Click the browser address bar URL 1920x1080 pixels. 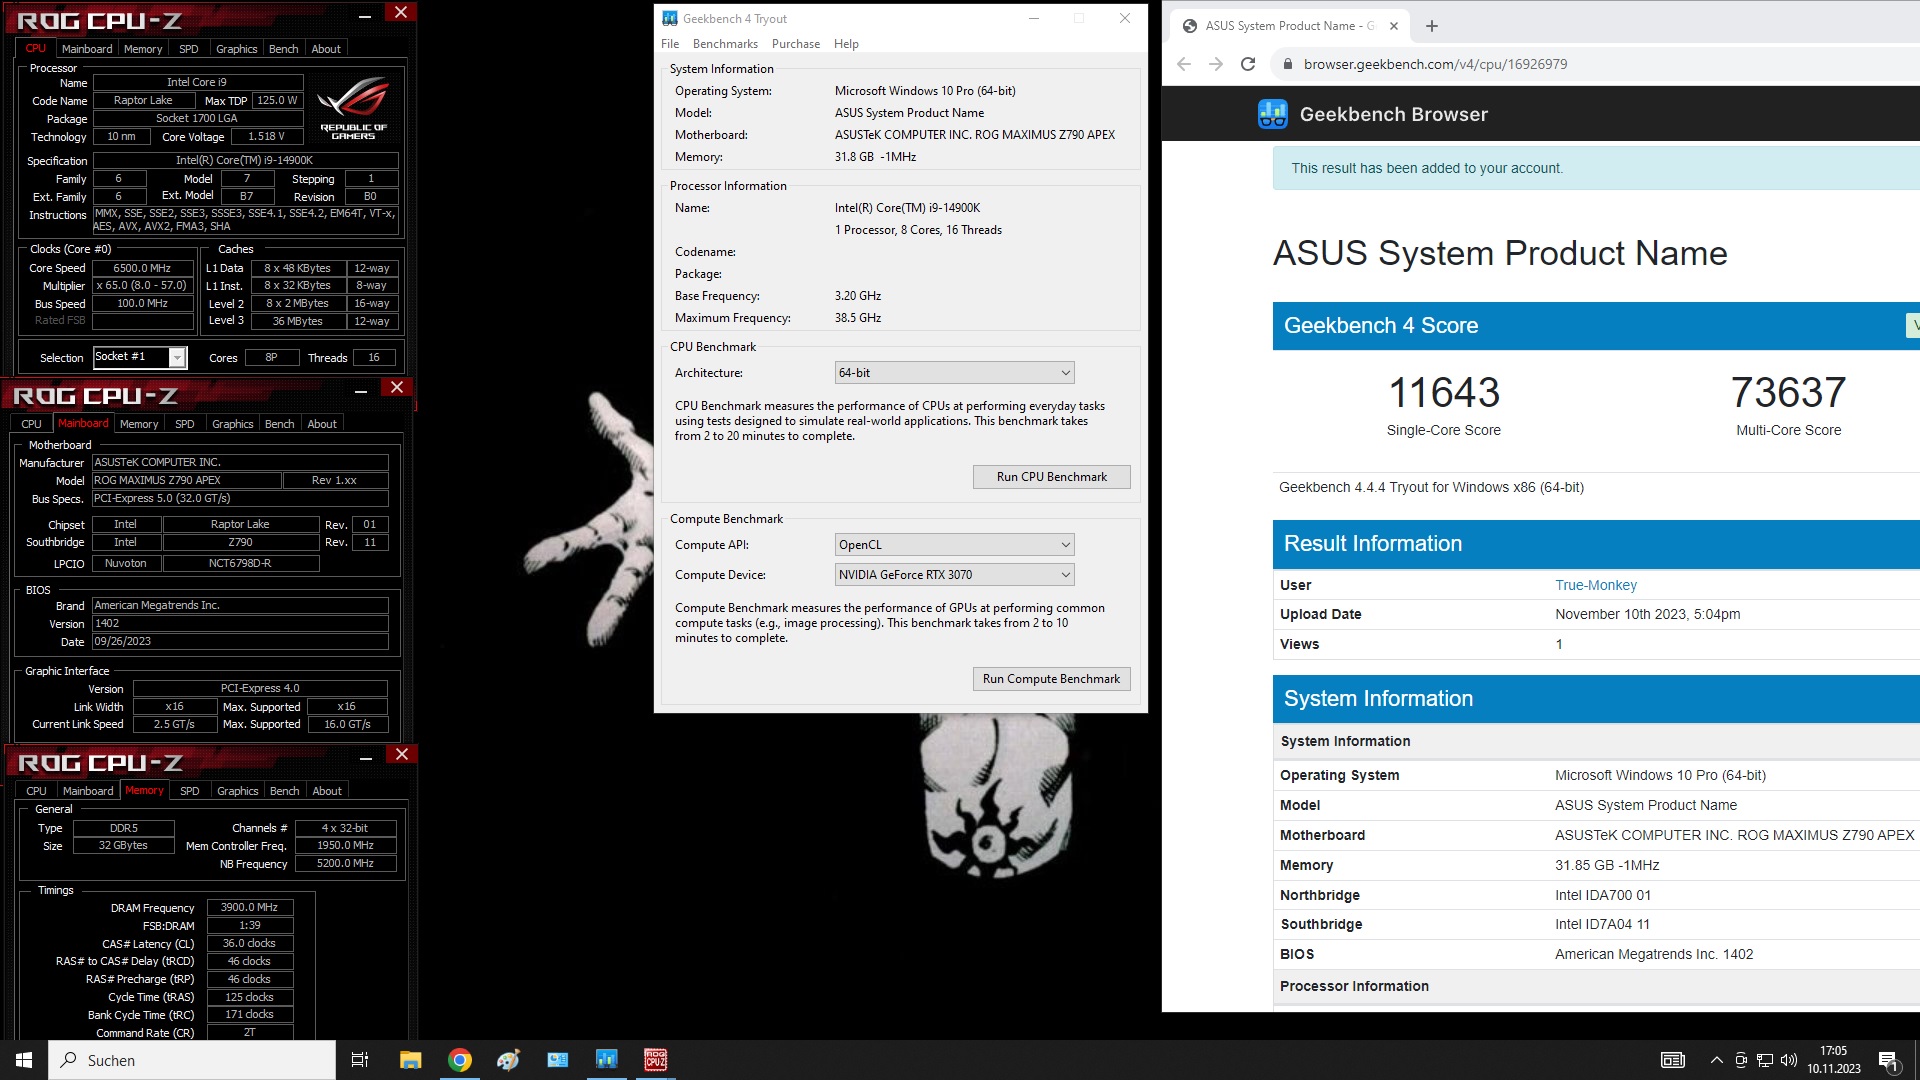pyautogui.click(x=1436, y=64)
